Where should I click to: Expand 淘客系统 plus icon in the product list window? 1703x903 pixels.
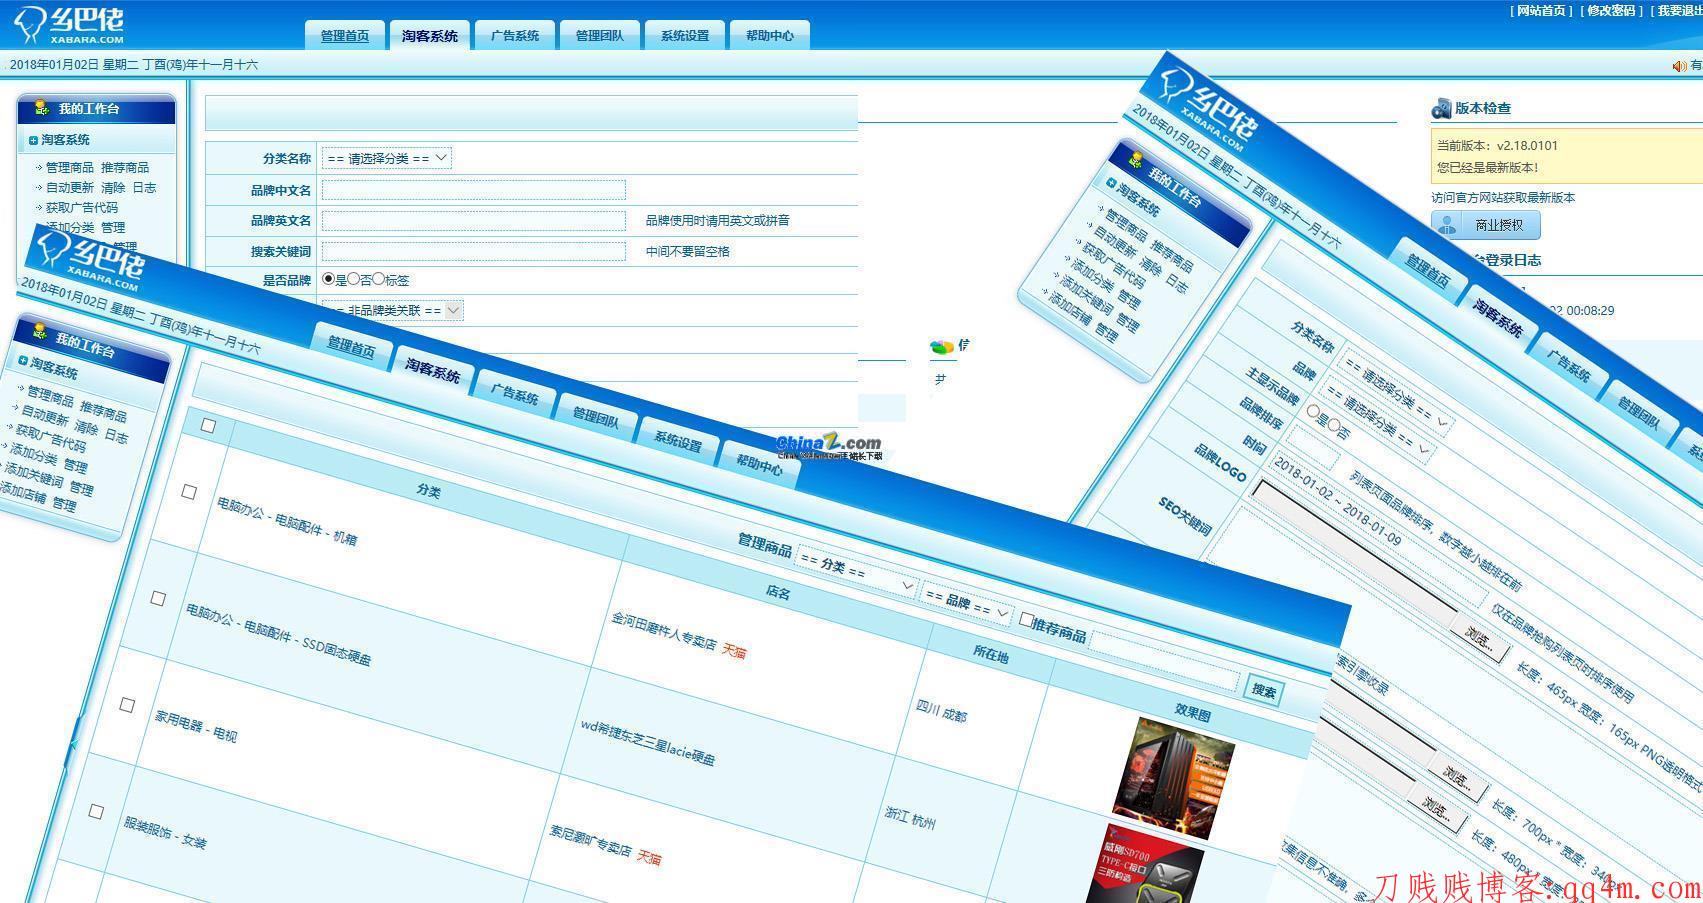[x=23, y=361]
